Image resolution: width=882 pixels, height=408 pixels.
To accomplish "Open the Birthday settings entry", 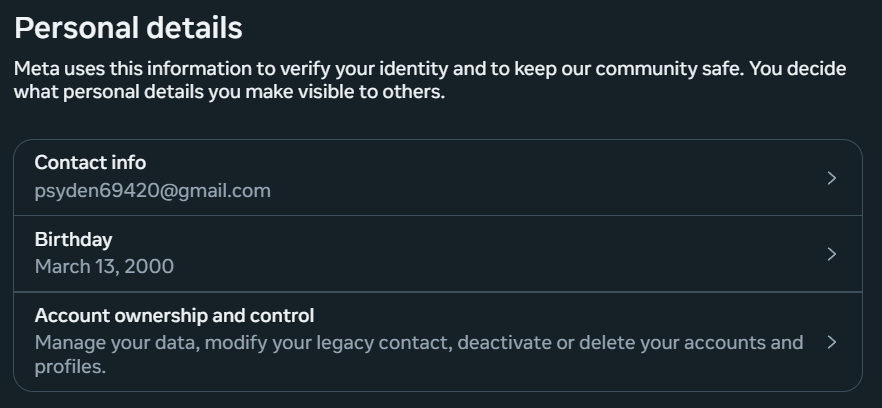I will [73, 240].
